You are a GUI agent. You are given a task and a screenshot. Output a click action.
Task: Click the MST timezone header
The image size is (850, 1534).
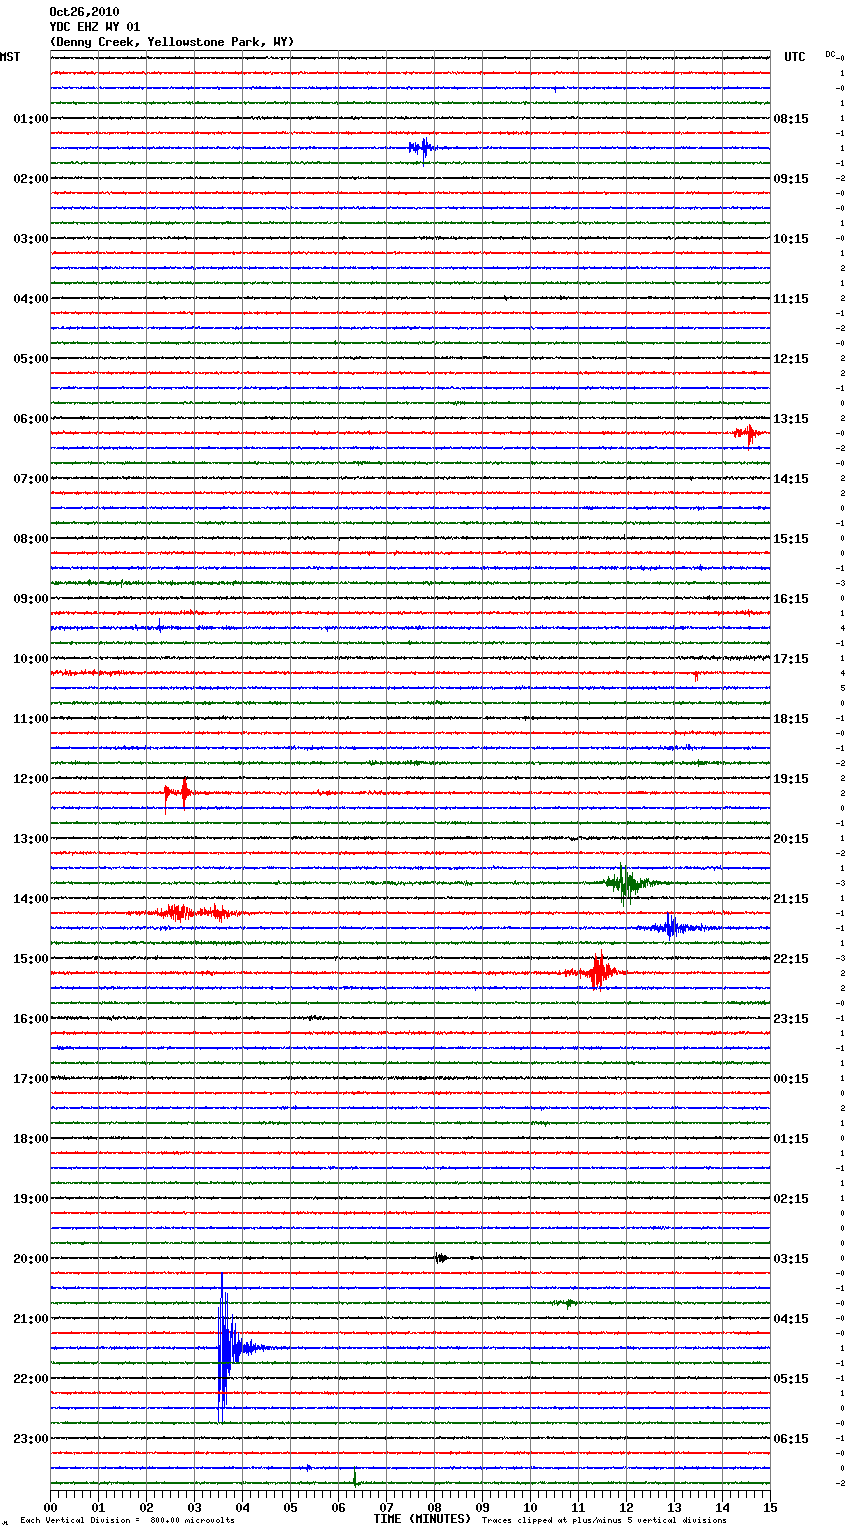coord(10,57)
